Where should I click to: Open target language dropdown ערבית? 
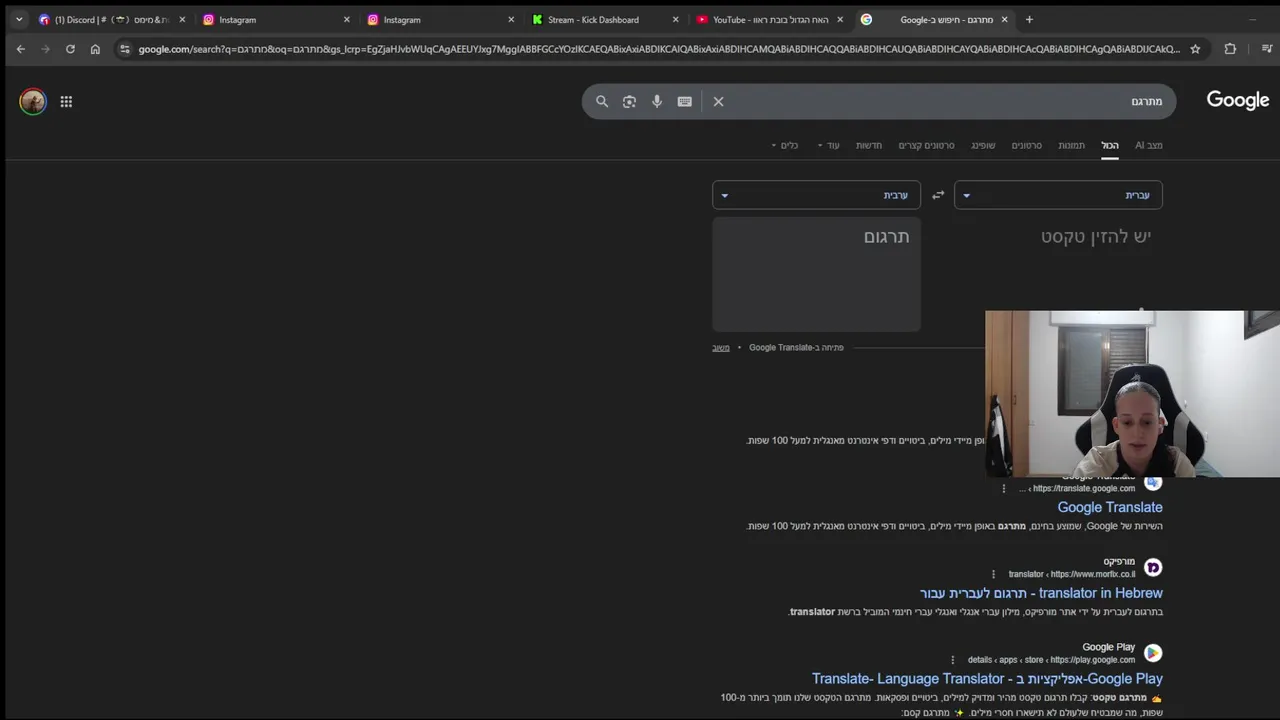[816, 195]
